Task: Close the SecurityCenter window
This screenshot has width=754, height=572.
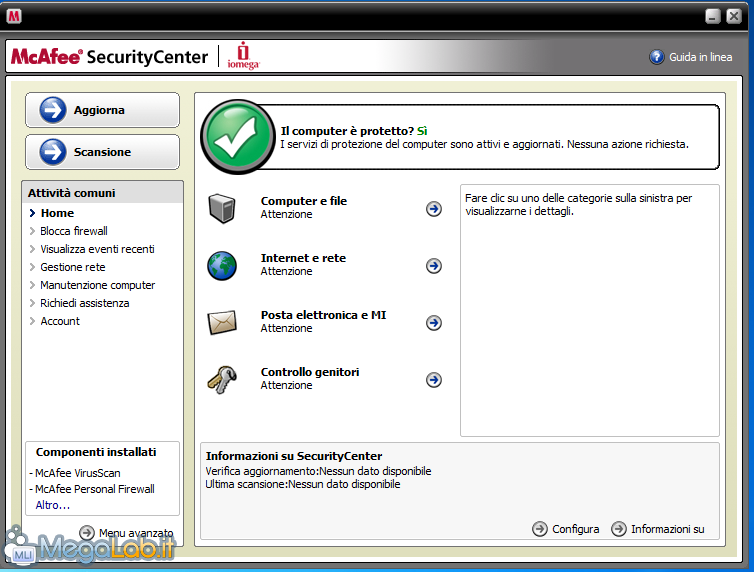Action: 734,16
